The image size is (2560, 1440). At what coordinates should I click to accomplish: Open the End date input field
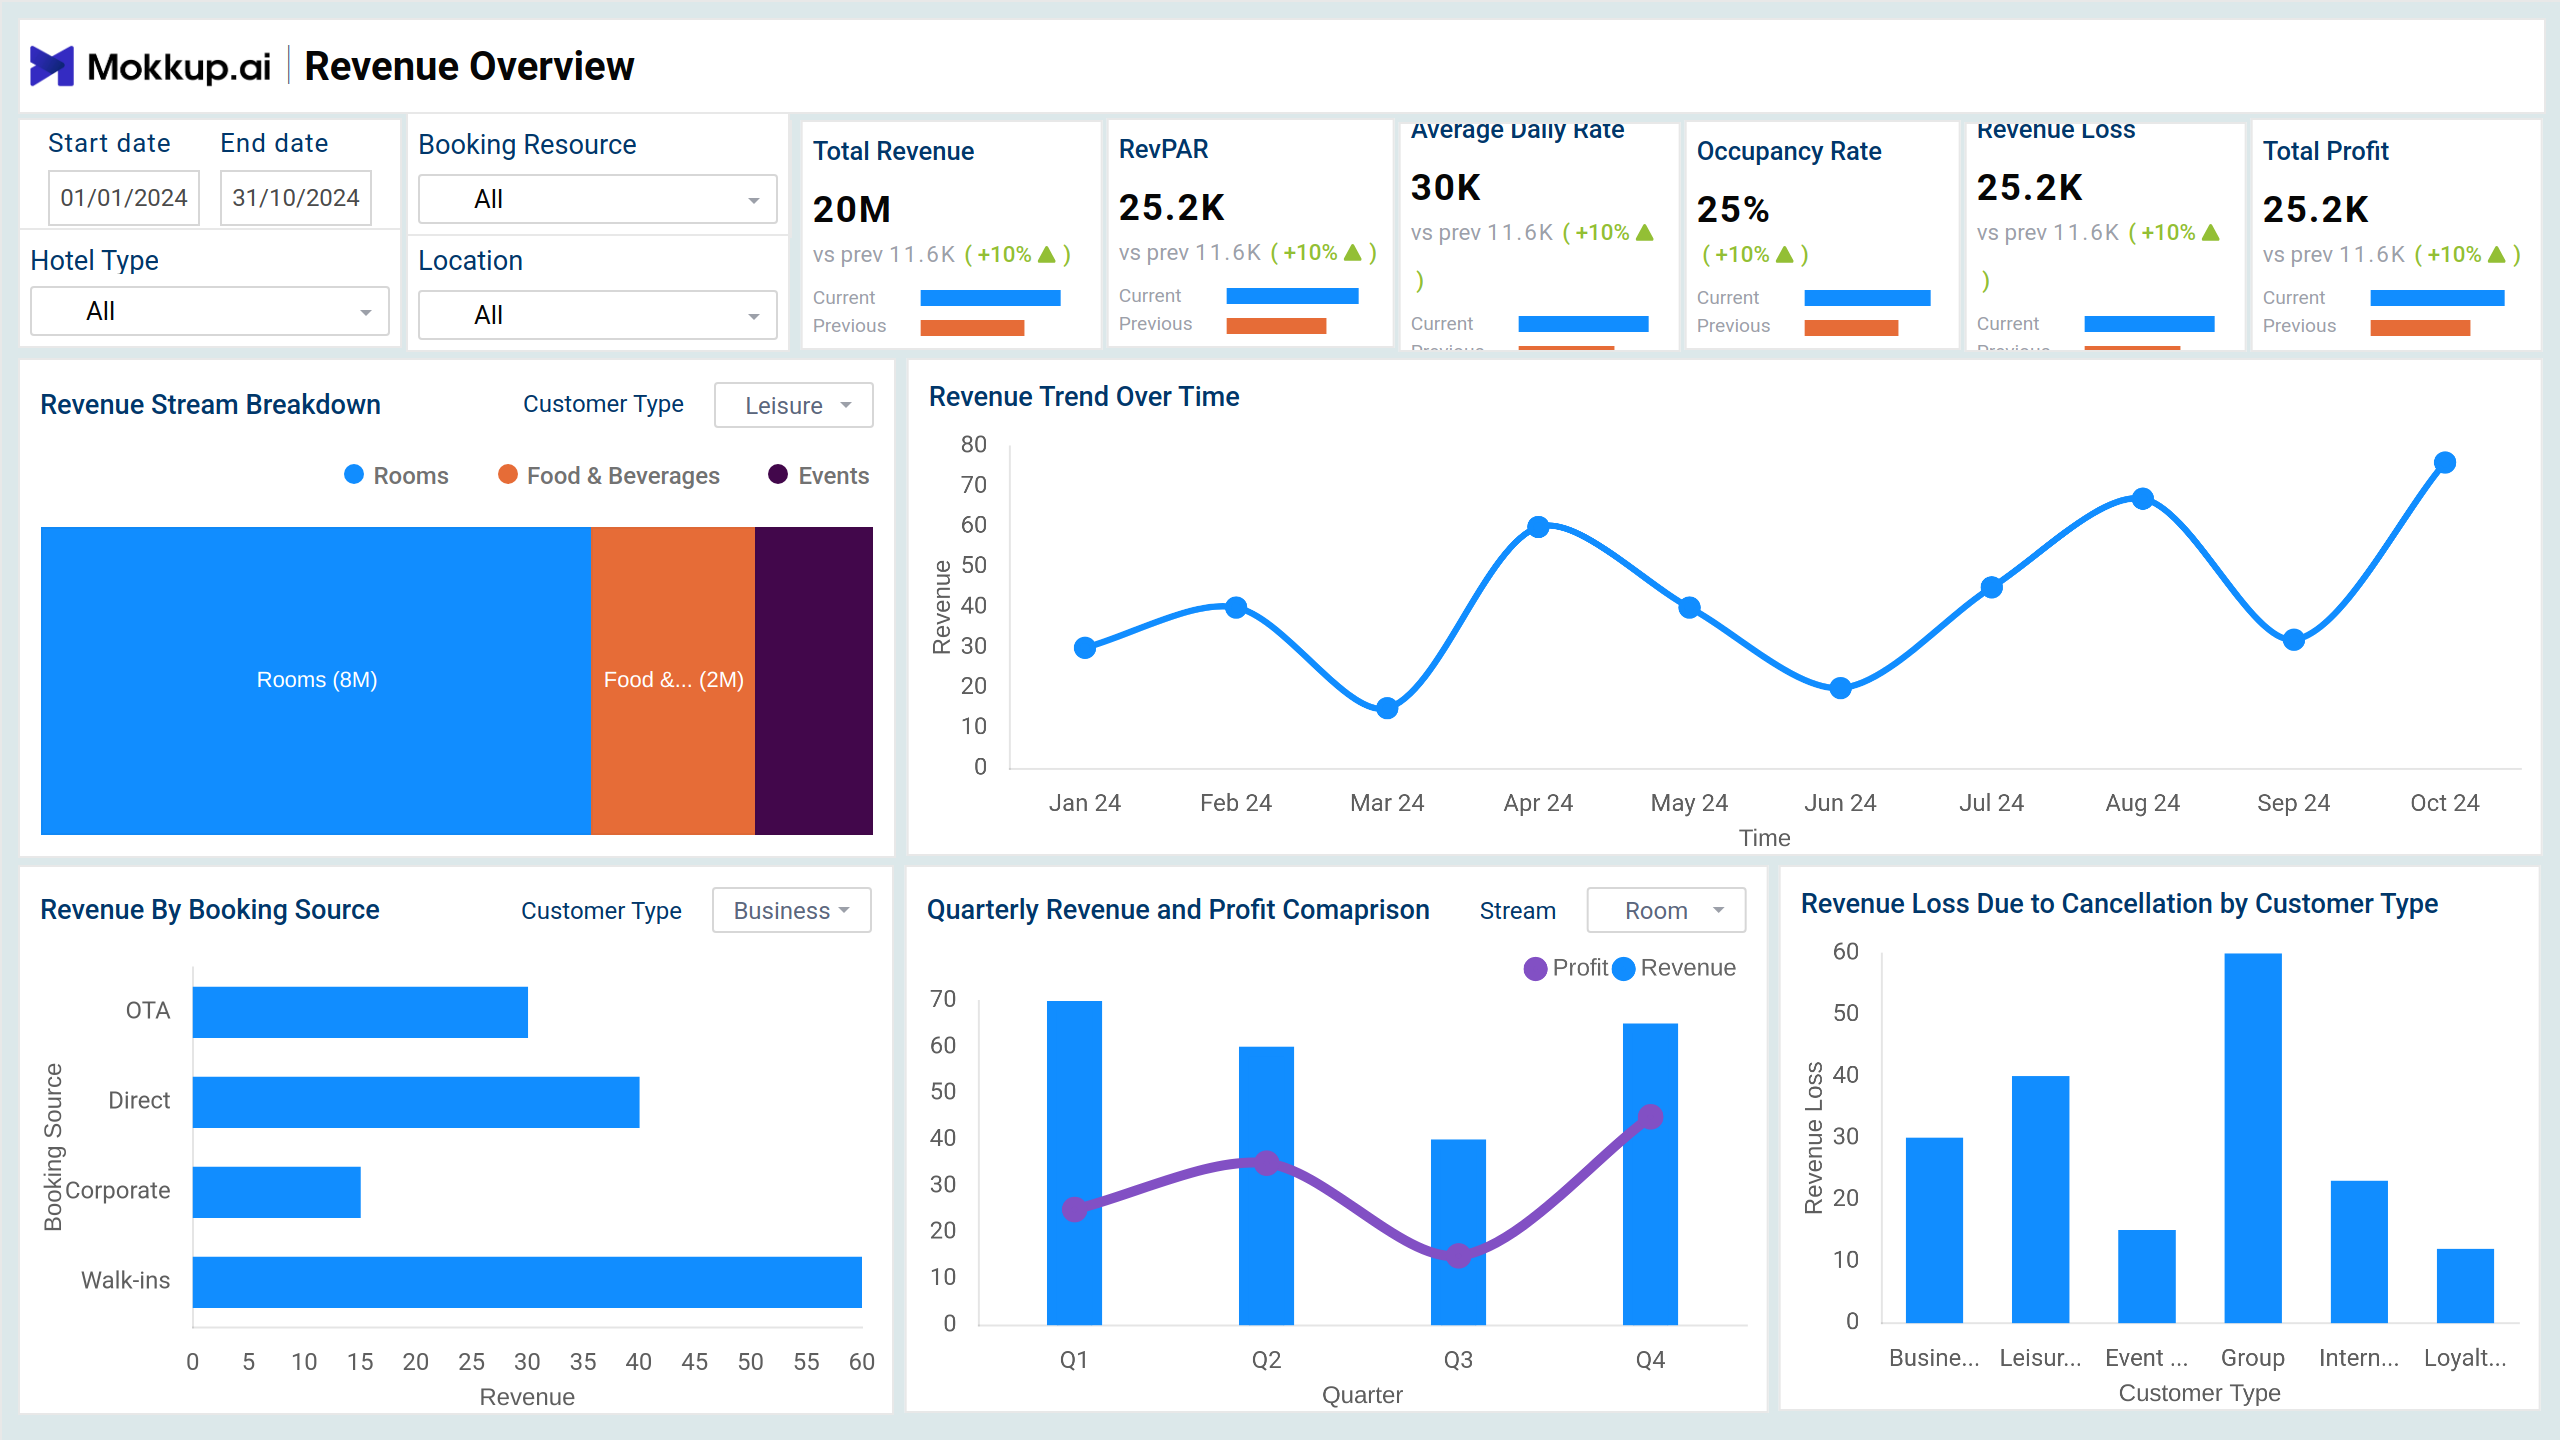[296, 198]
